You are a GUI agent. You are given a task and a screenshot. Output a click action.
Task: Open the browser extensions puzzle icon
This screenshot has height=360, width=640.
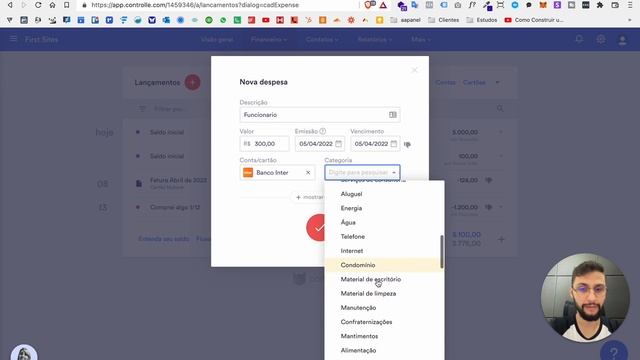[x=600, y=5]
